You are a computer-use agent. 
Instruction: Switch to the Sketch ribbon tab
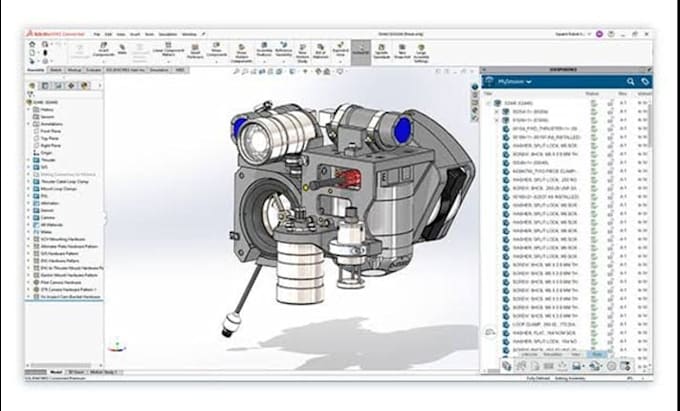[x=56, y=70]
